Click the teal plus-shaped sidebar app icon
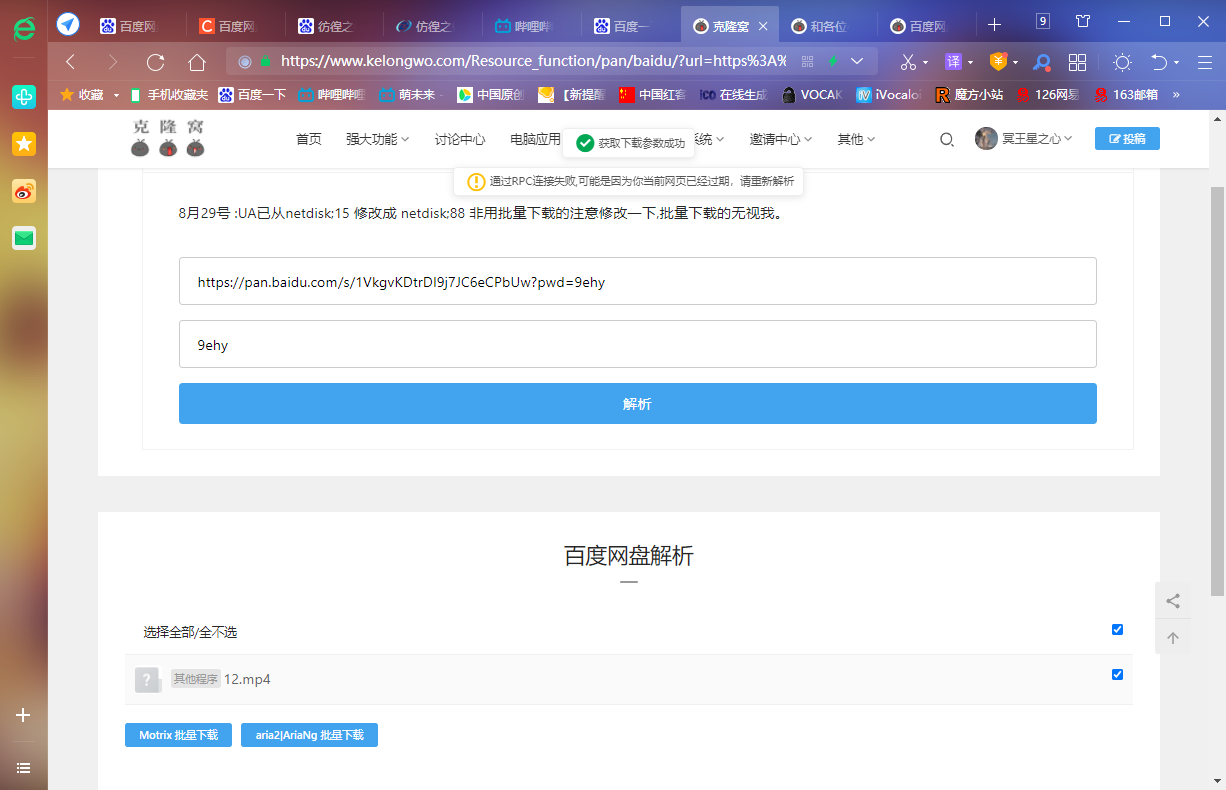The image size is (1226, 790). [24, 96]
